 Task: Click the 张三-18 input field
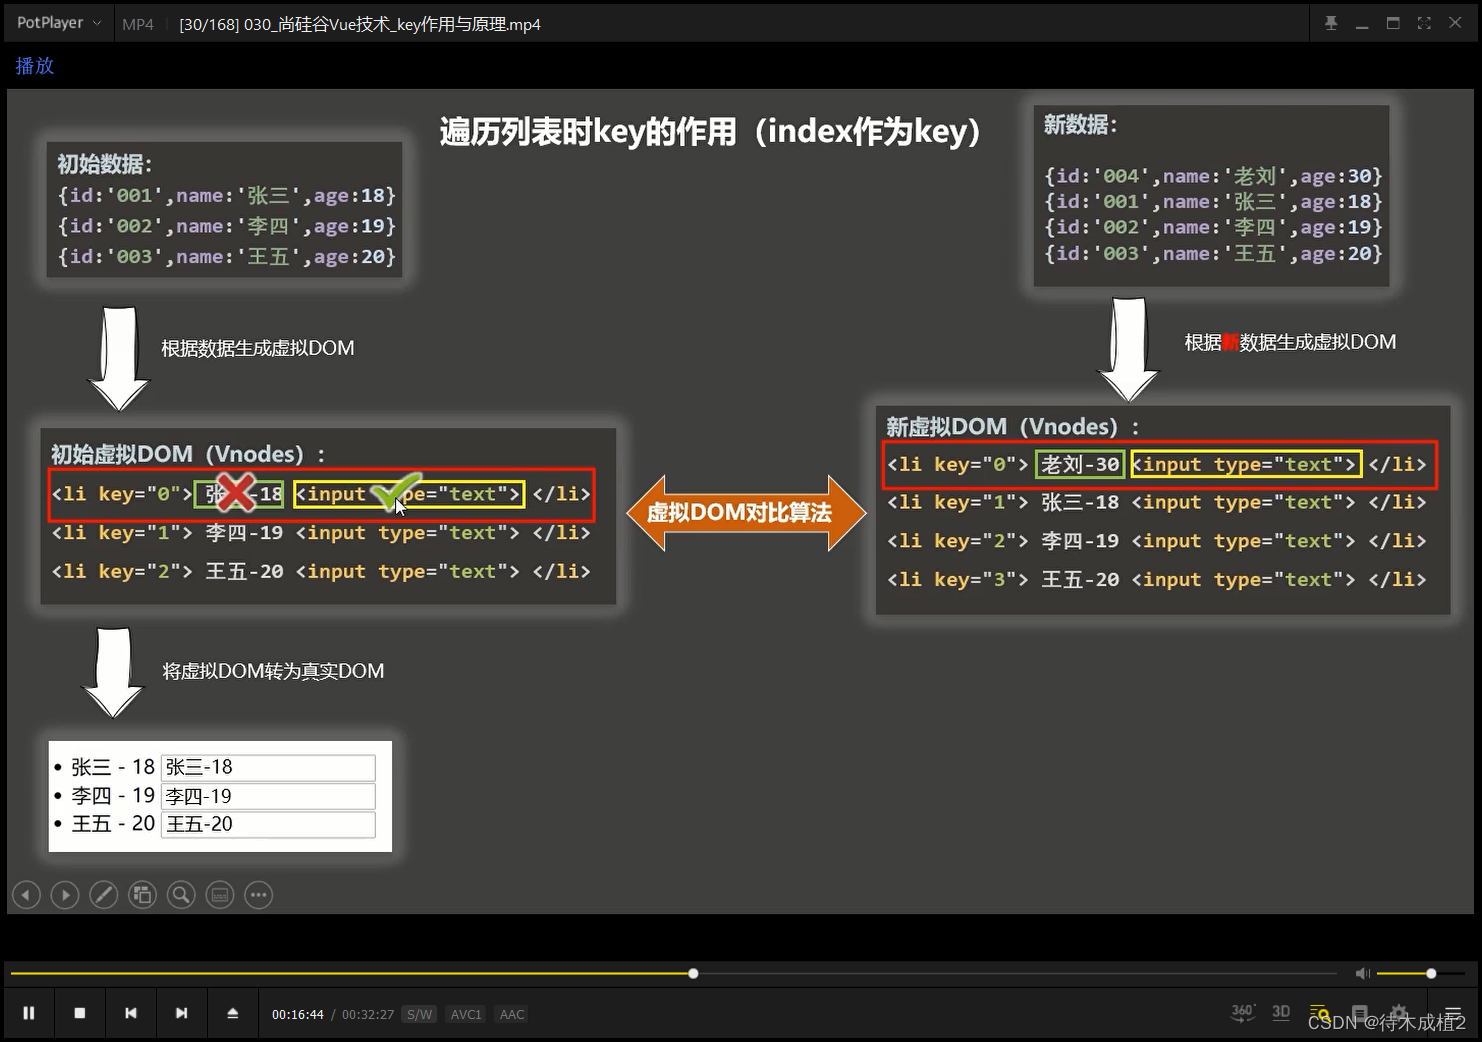coord(268,767)
